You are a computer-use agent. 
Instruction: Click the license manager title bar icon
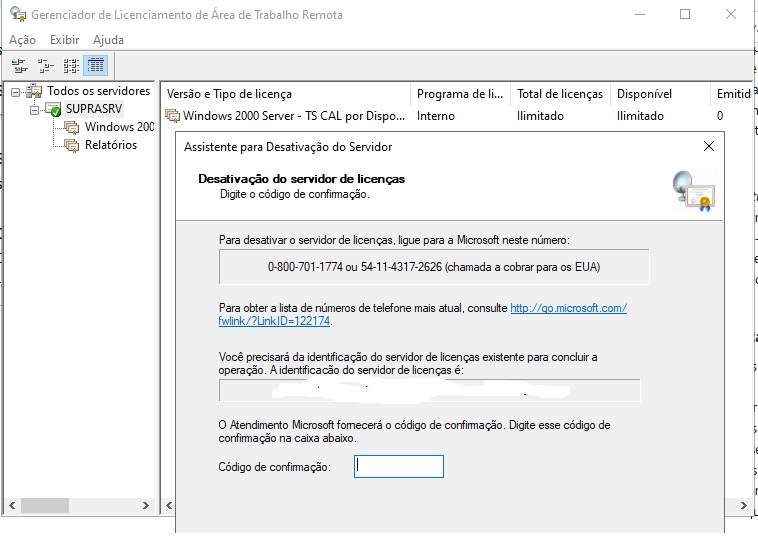[x=18, y=14]
